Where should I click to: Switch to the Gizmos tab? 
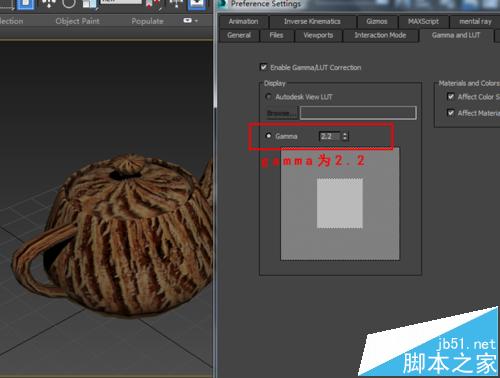pos(377,21)
